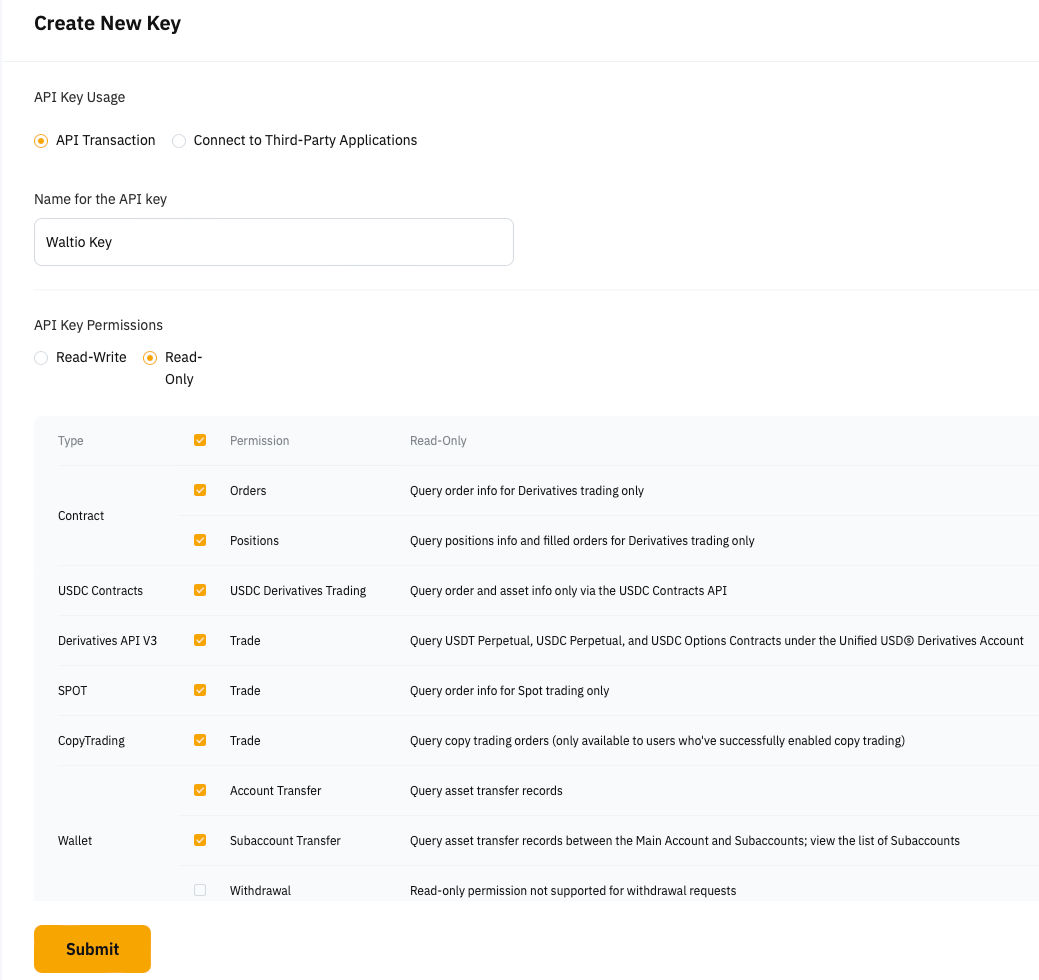Screen dimensions: 1039x980
Task: Uncheck the Contract Positions checkbox
Action: (x=200, y=540)
